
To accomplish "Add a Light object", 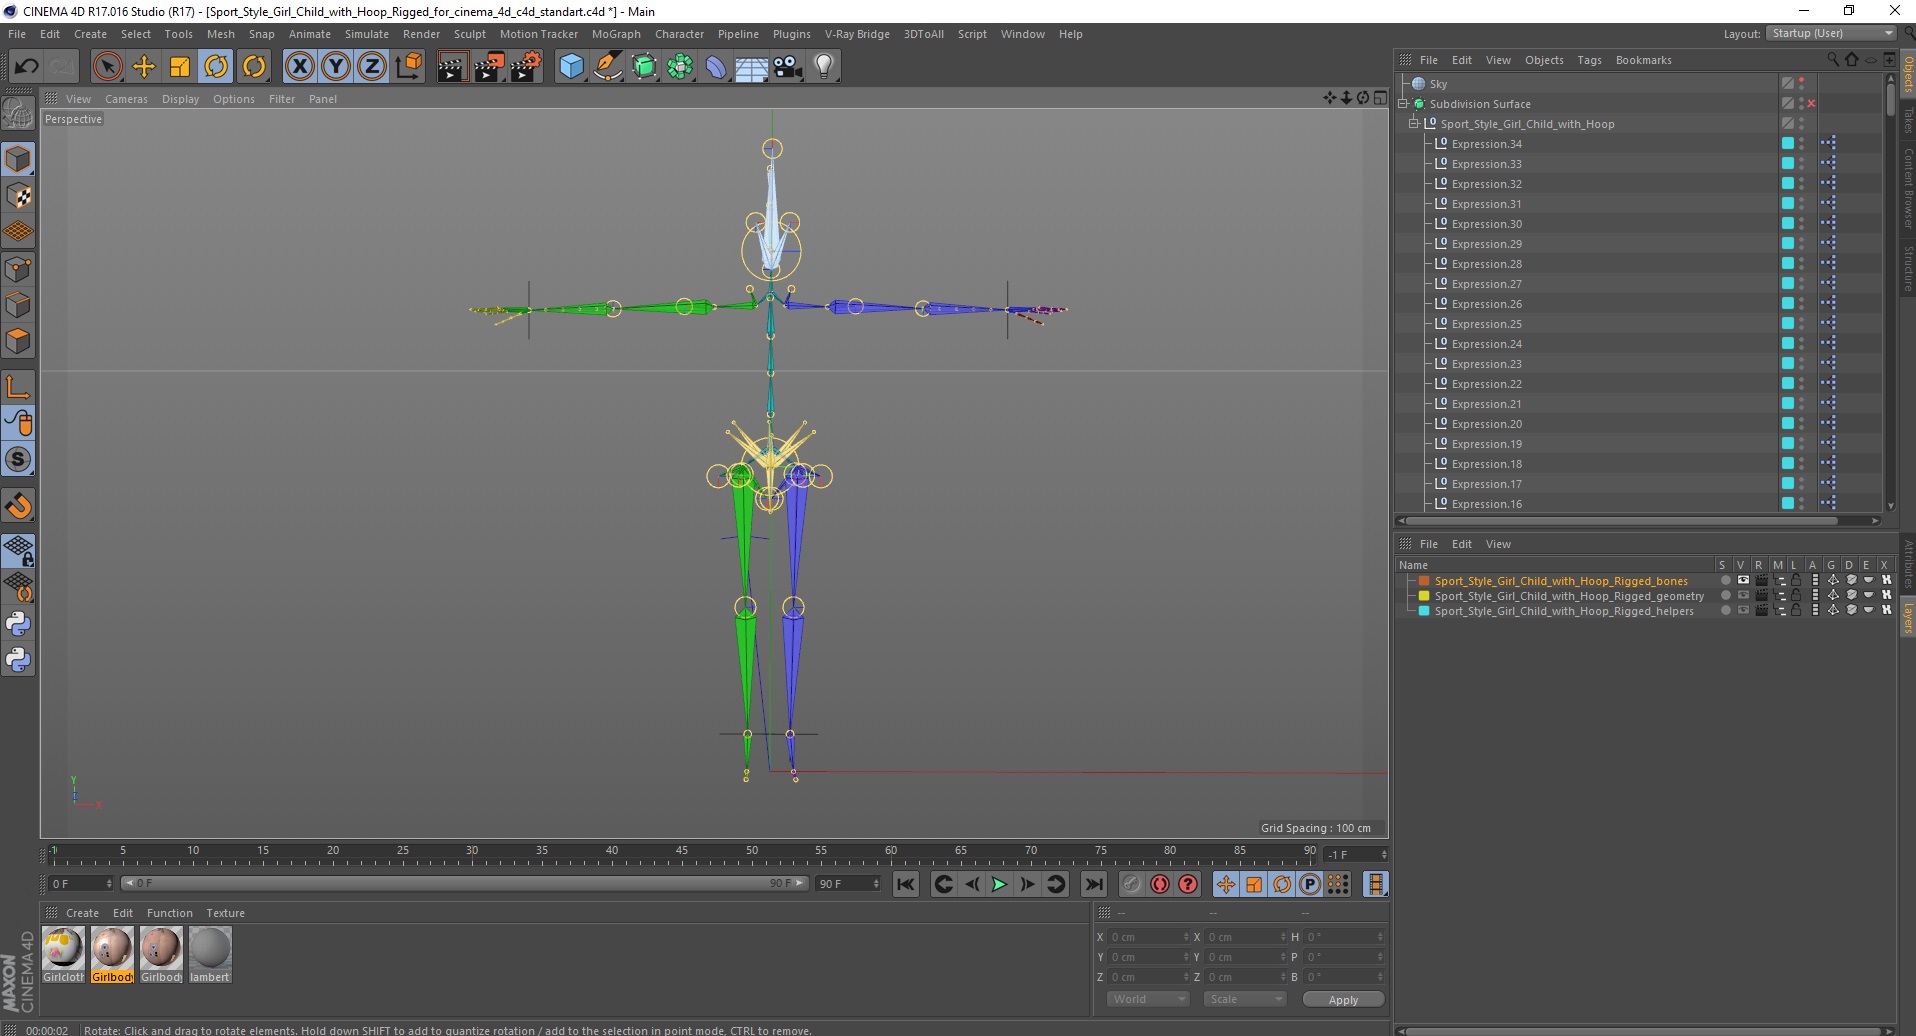I will [x=824, y=67].
